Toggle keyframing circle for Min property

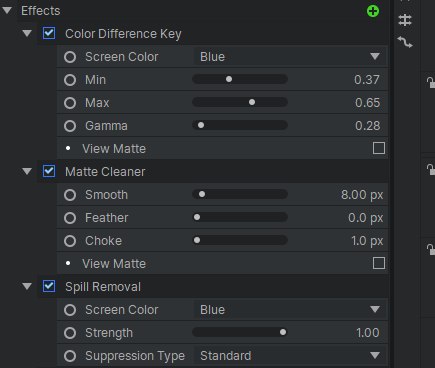tap(70, 80)
